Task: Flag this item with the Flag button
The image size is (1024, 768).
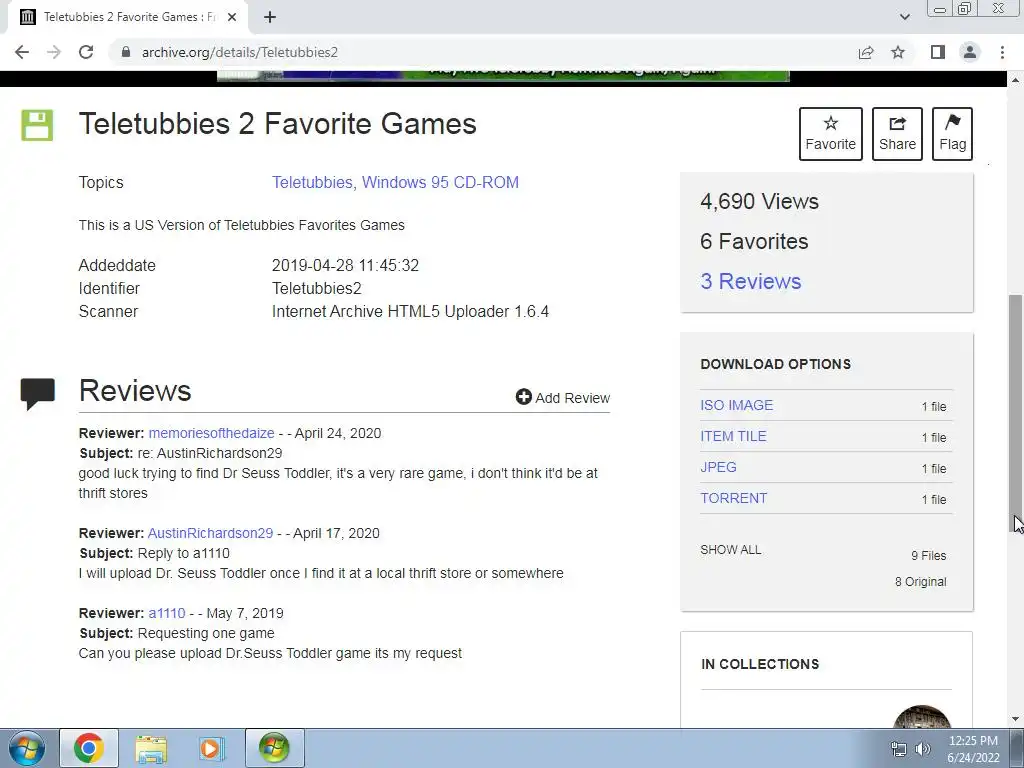Action: coord(952,134)
